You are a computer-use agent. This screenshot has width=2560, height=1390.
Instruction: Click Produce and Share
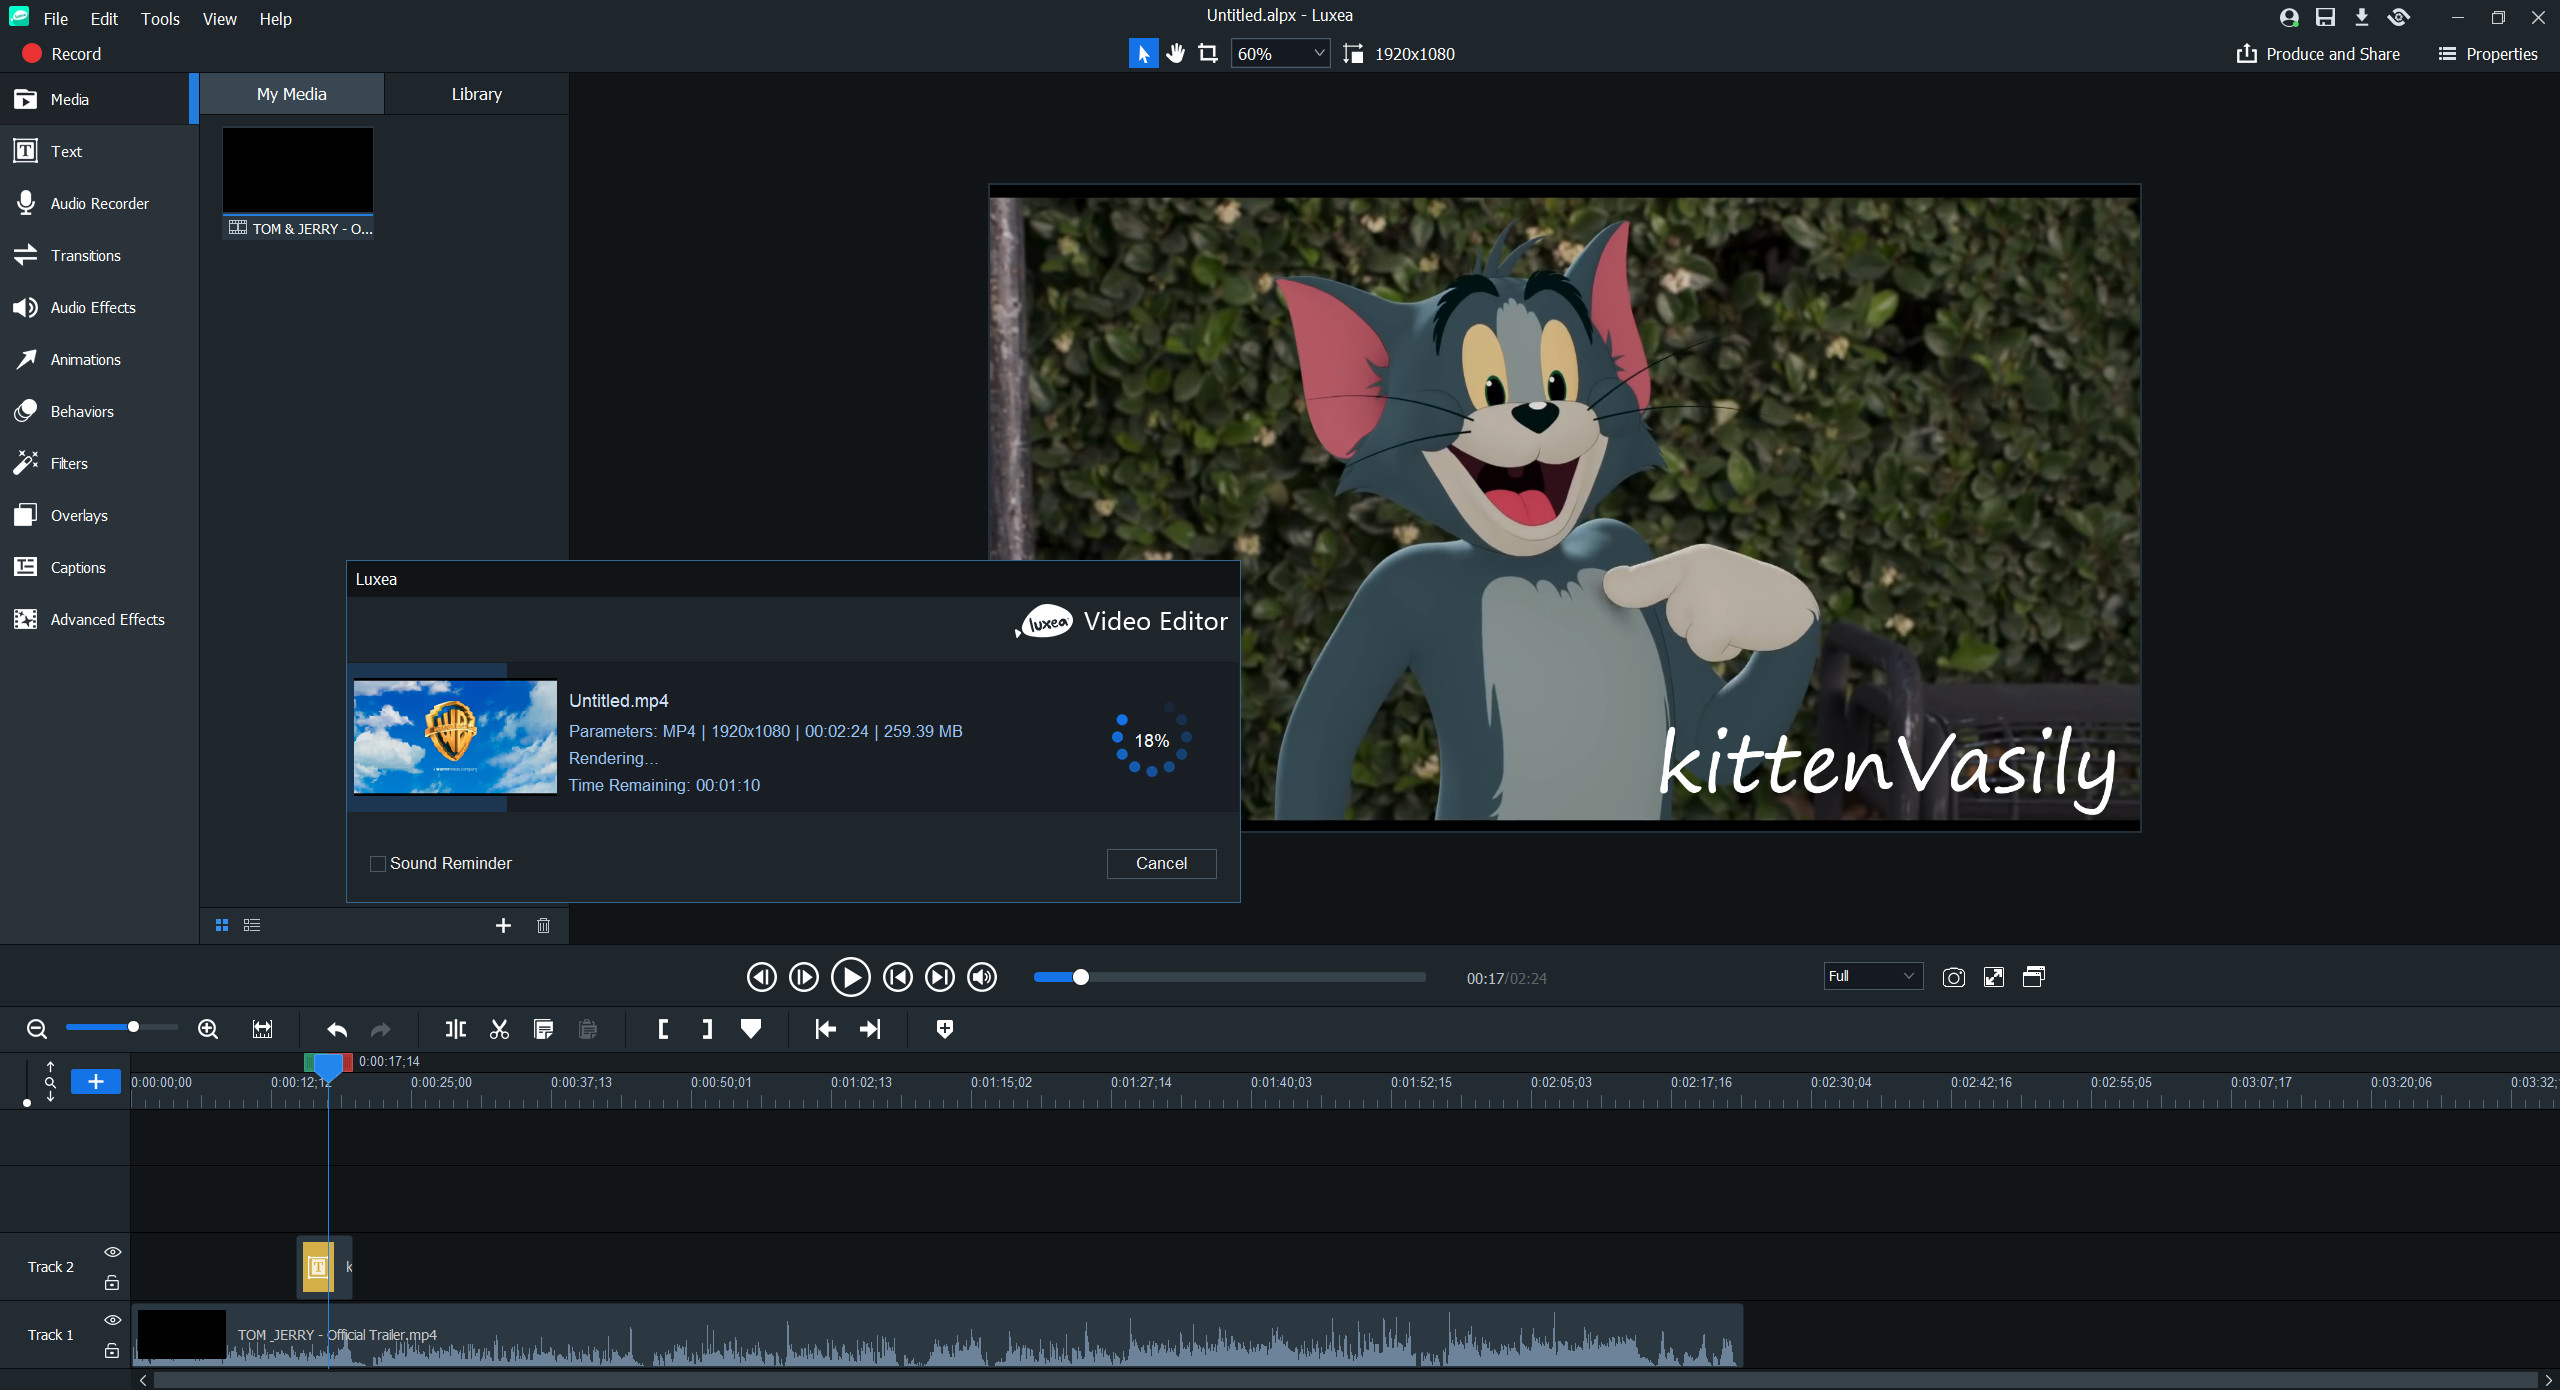pyautogui.click(x=2318, y=54)
